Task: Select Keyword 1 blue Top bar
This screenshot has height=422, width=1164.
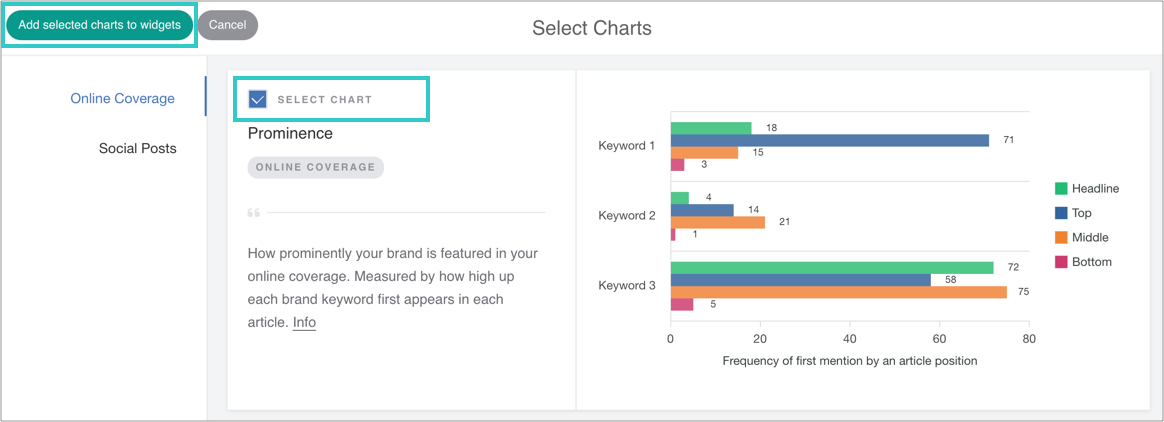Action: pos(829,140)
